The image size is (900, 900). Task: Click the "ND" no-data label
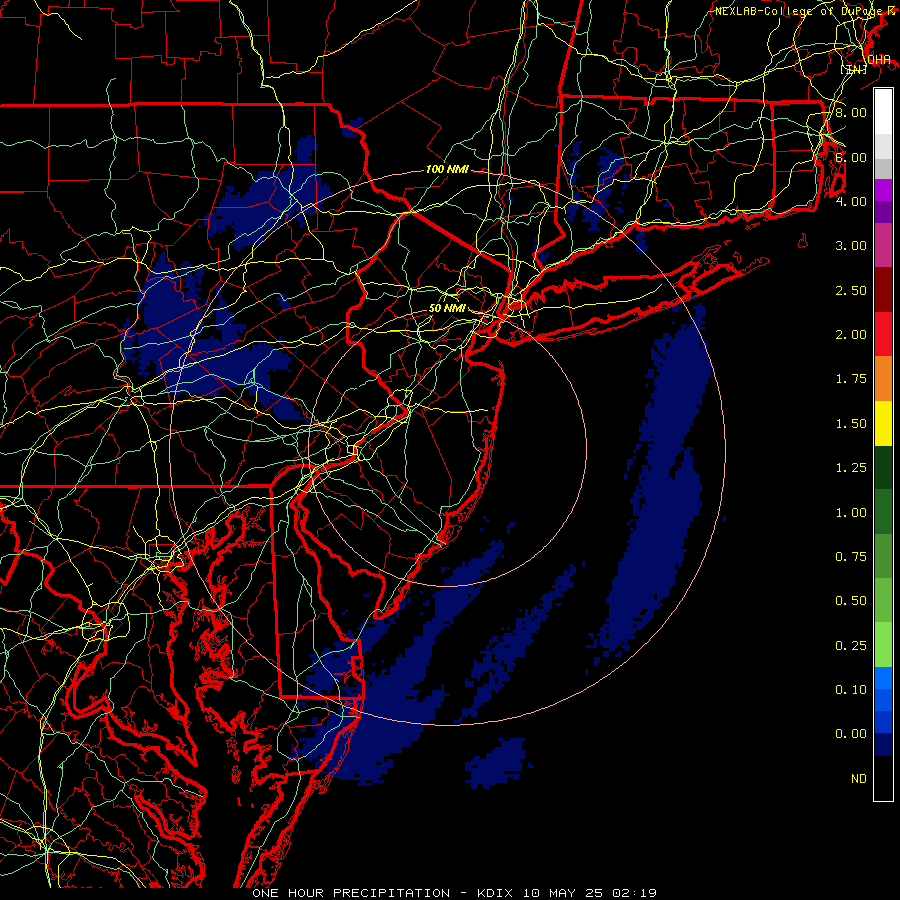click(859, 779)
